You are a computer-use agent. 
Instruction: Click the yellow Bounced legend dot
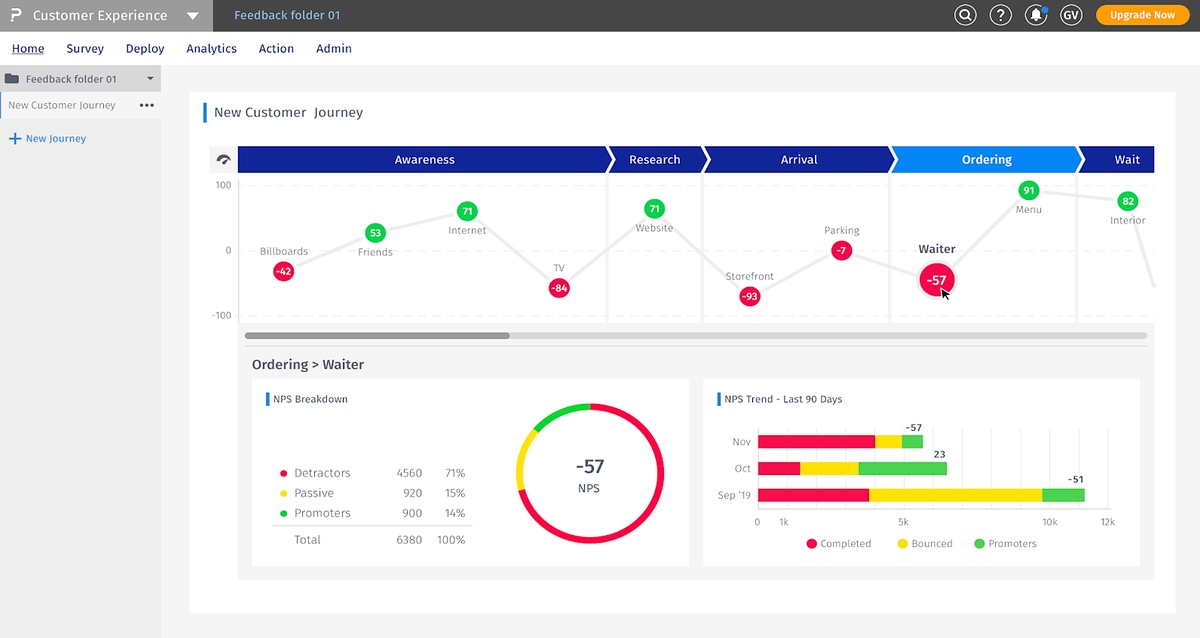point(902,544)
